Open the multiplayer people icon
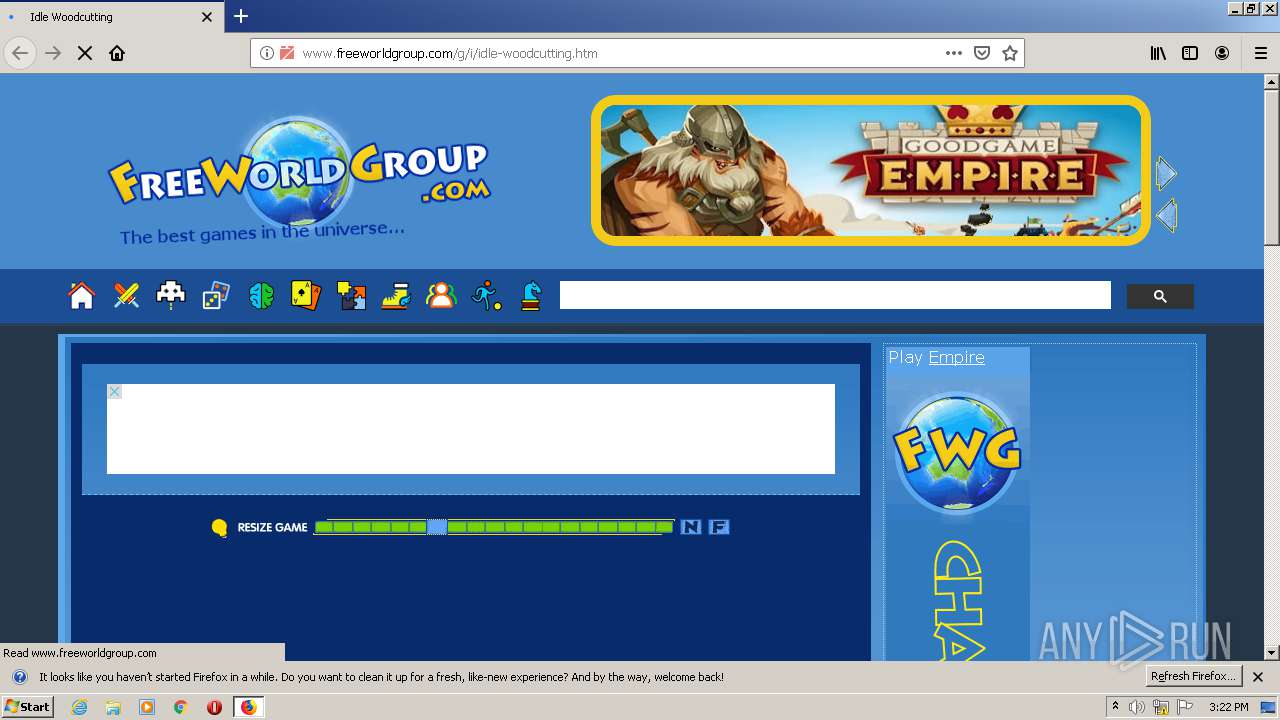Screen dimensions: 1280x720 441,296
